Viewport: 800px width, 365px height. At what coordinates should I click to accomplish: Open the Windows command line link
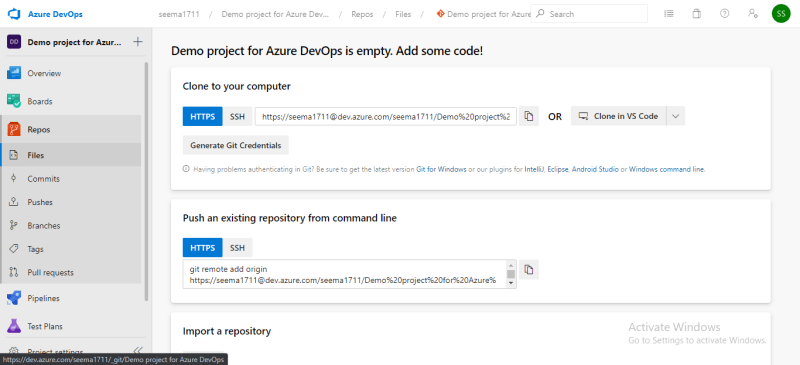coord(666,169)
